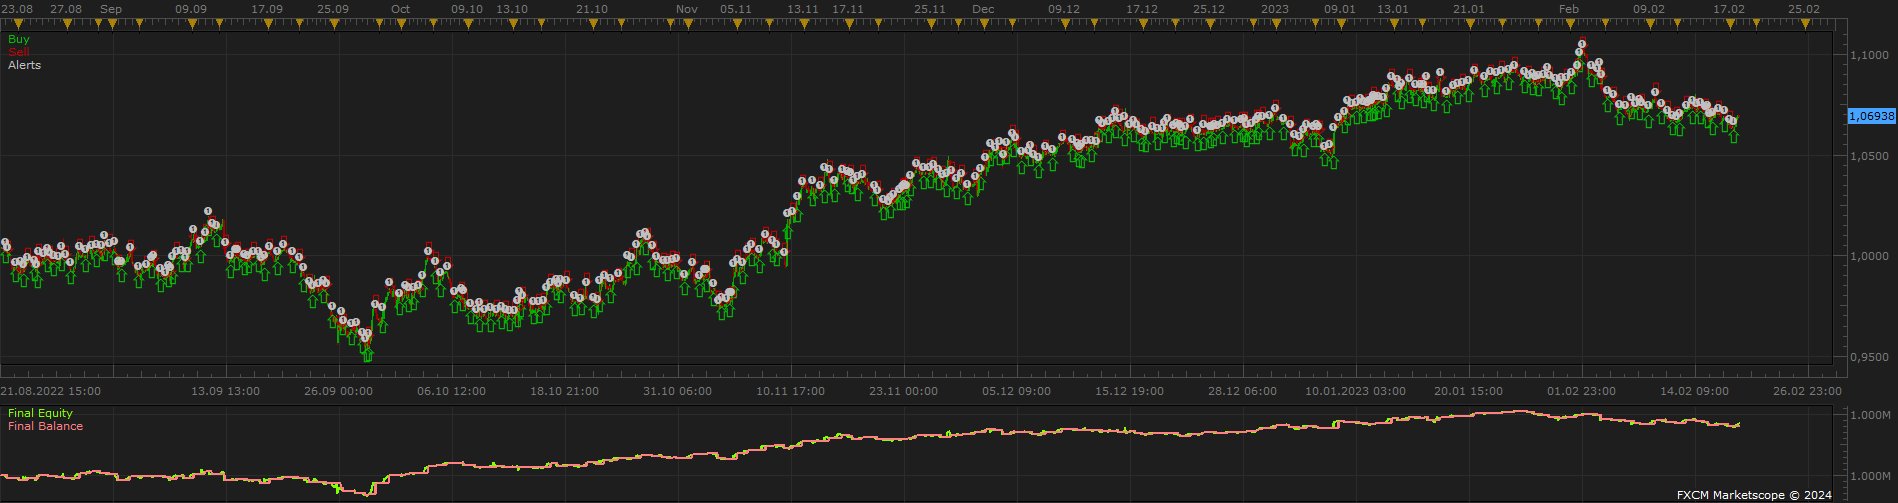Select the red Sell legend label
The image size is (1898, 503).
click(x=19, y=52)
